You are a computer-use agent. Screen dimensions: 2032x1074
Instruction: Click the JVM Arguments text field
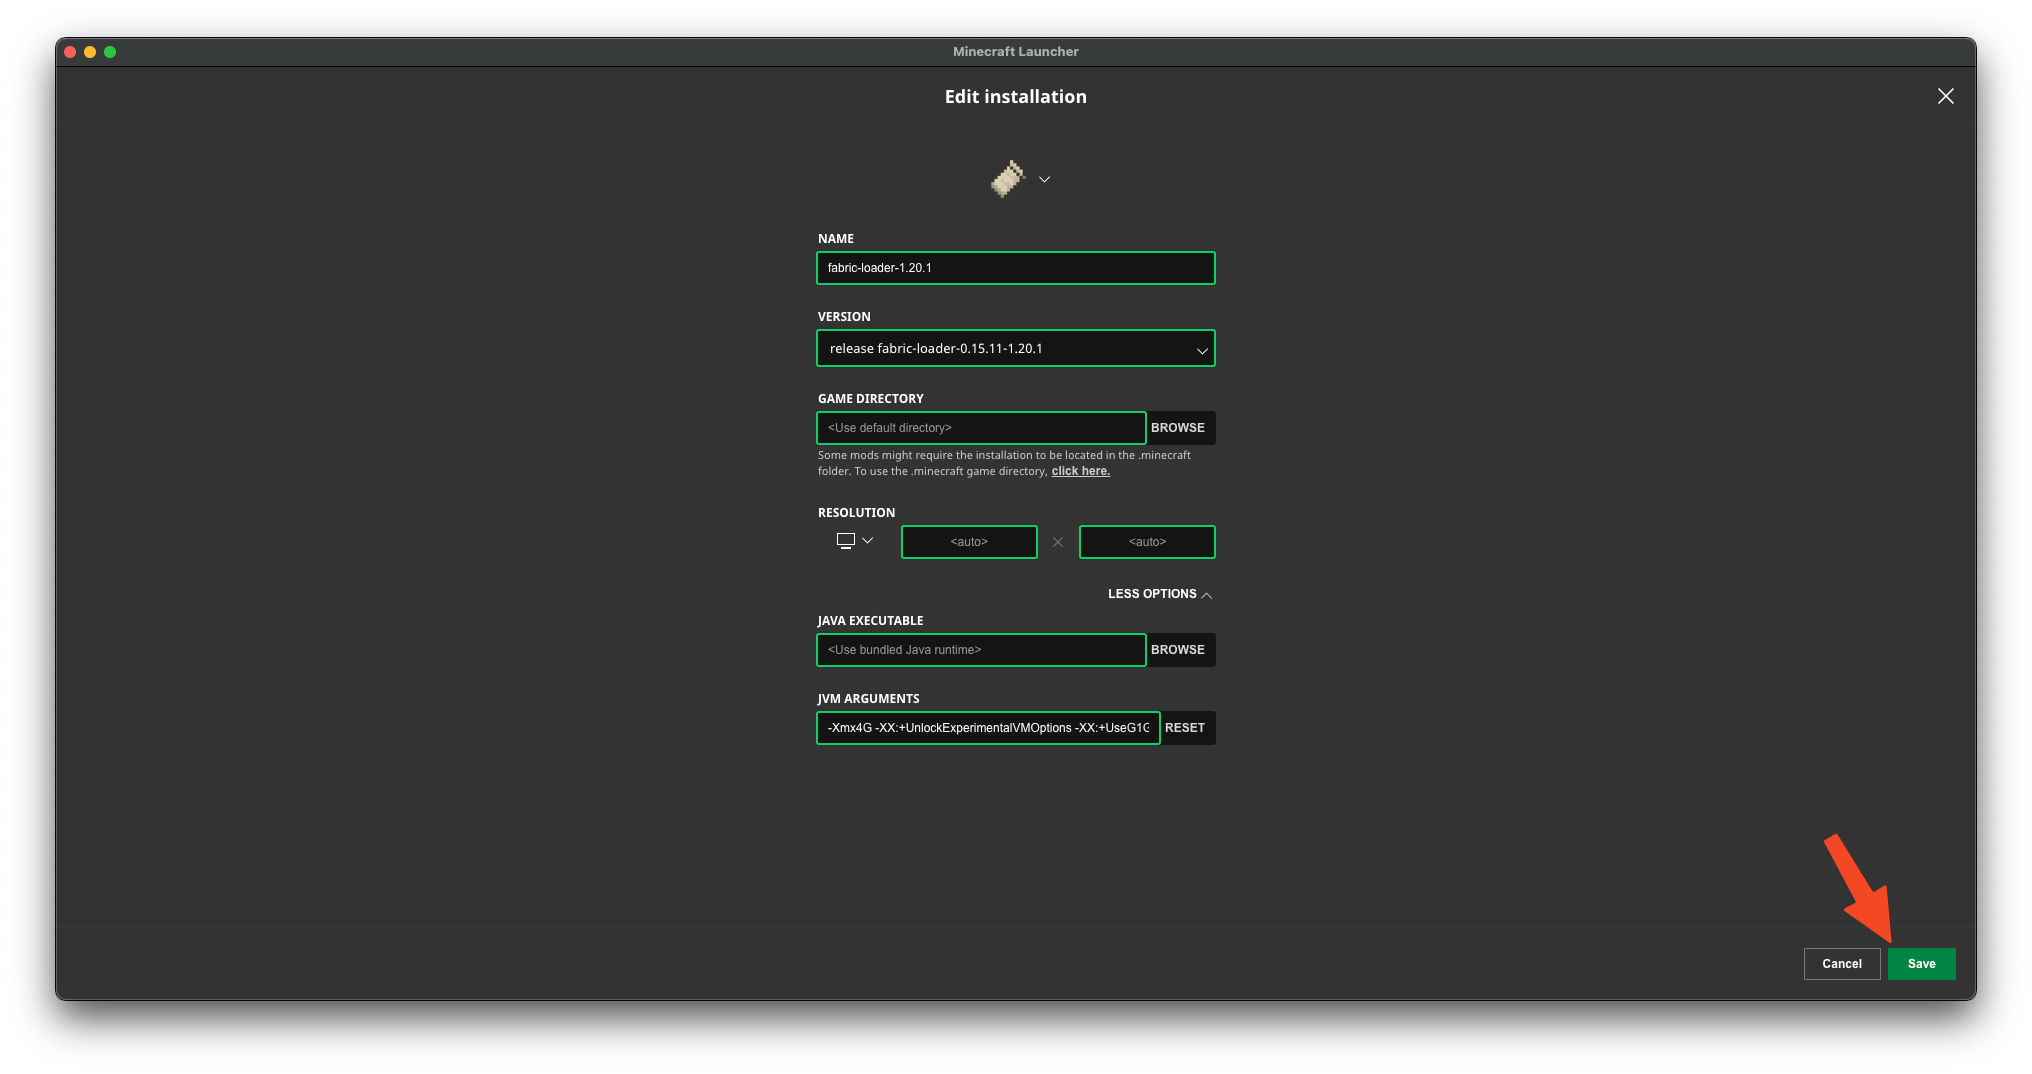pos(987,728)
